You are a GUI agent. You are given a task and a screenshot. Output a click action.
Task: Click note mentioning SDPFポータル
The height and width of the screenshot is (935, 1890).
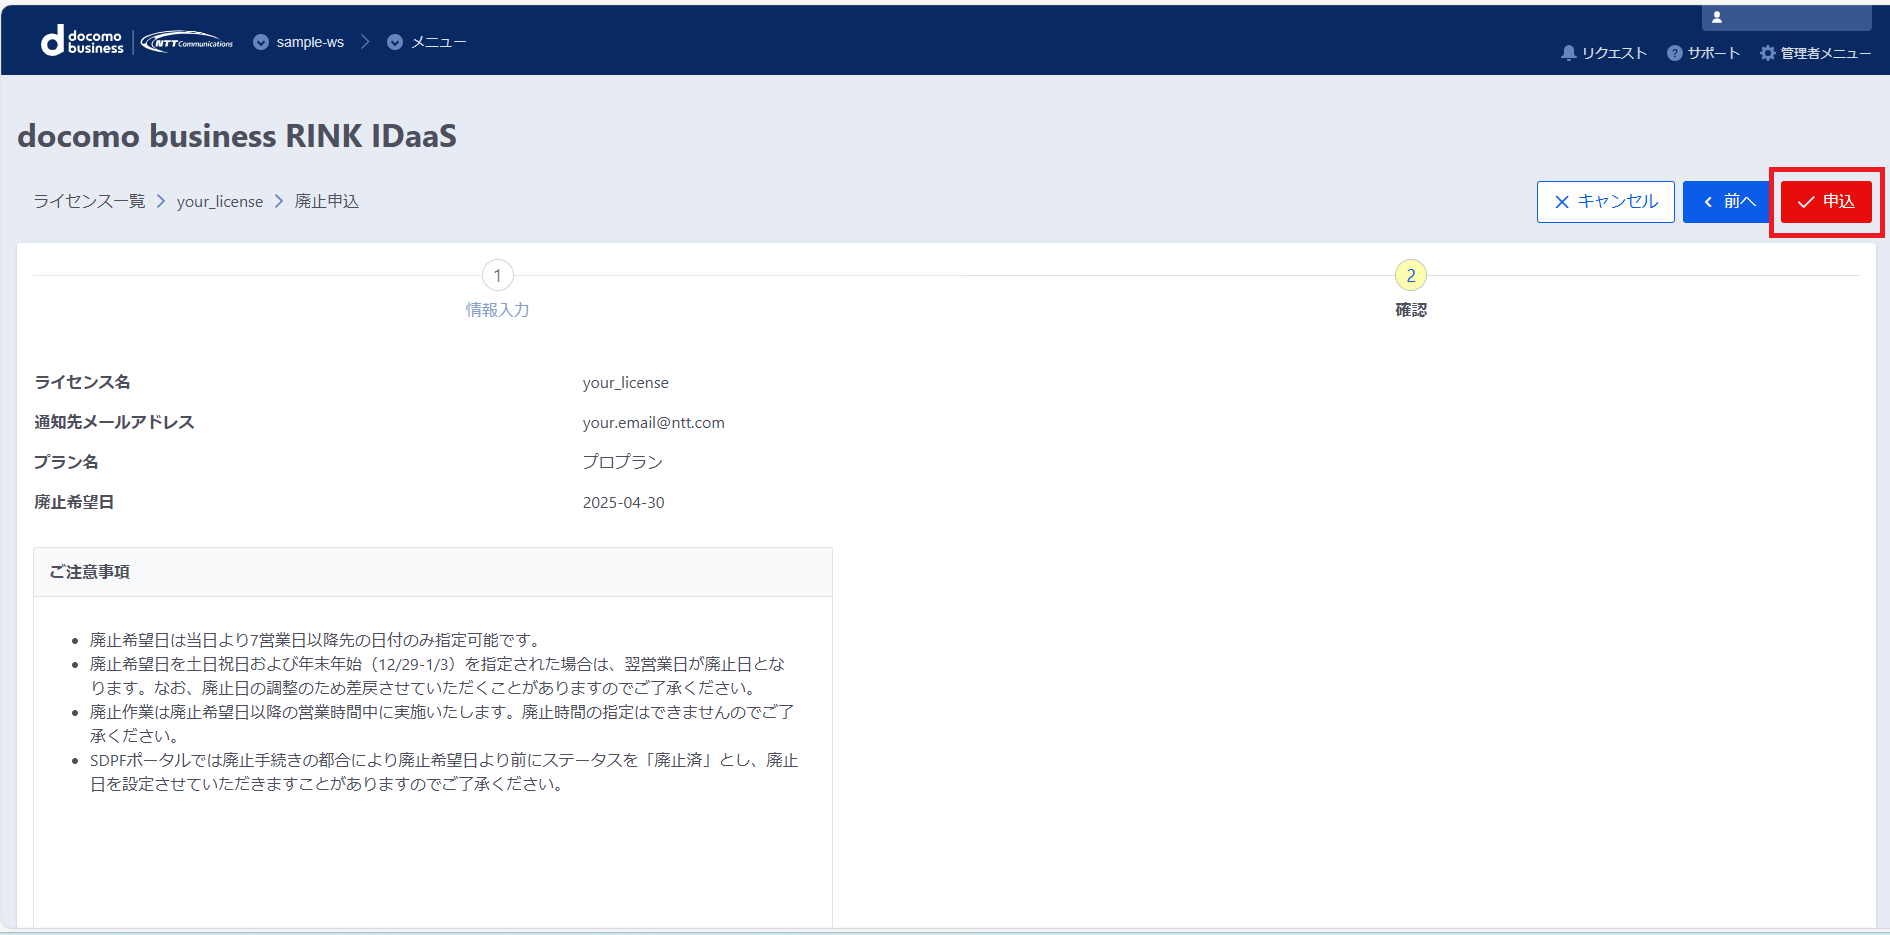tap(444, 772)
